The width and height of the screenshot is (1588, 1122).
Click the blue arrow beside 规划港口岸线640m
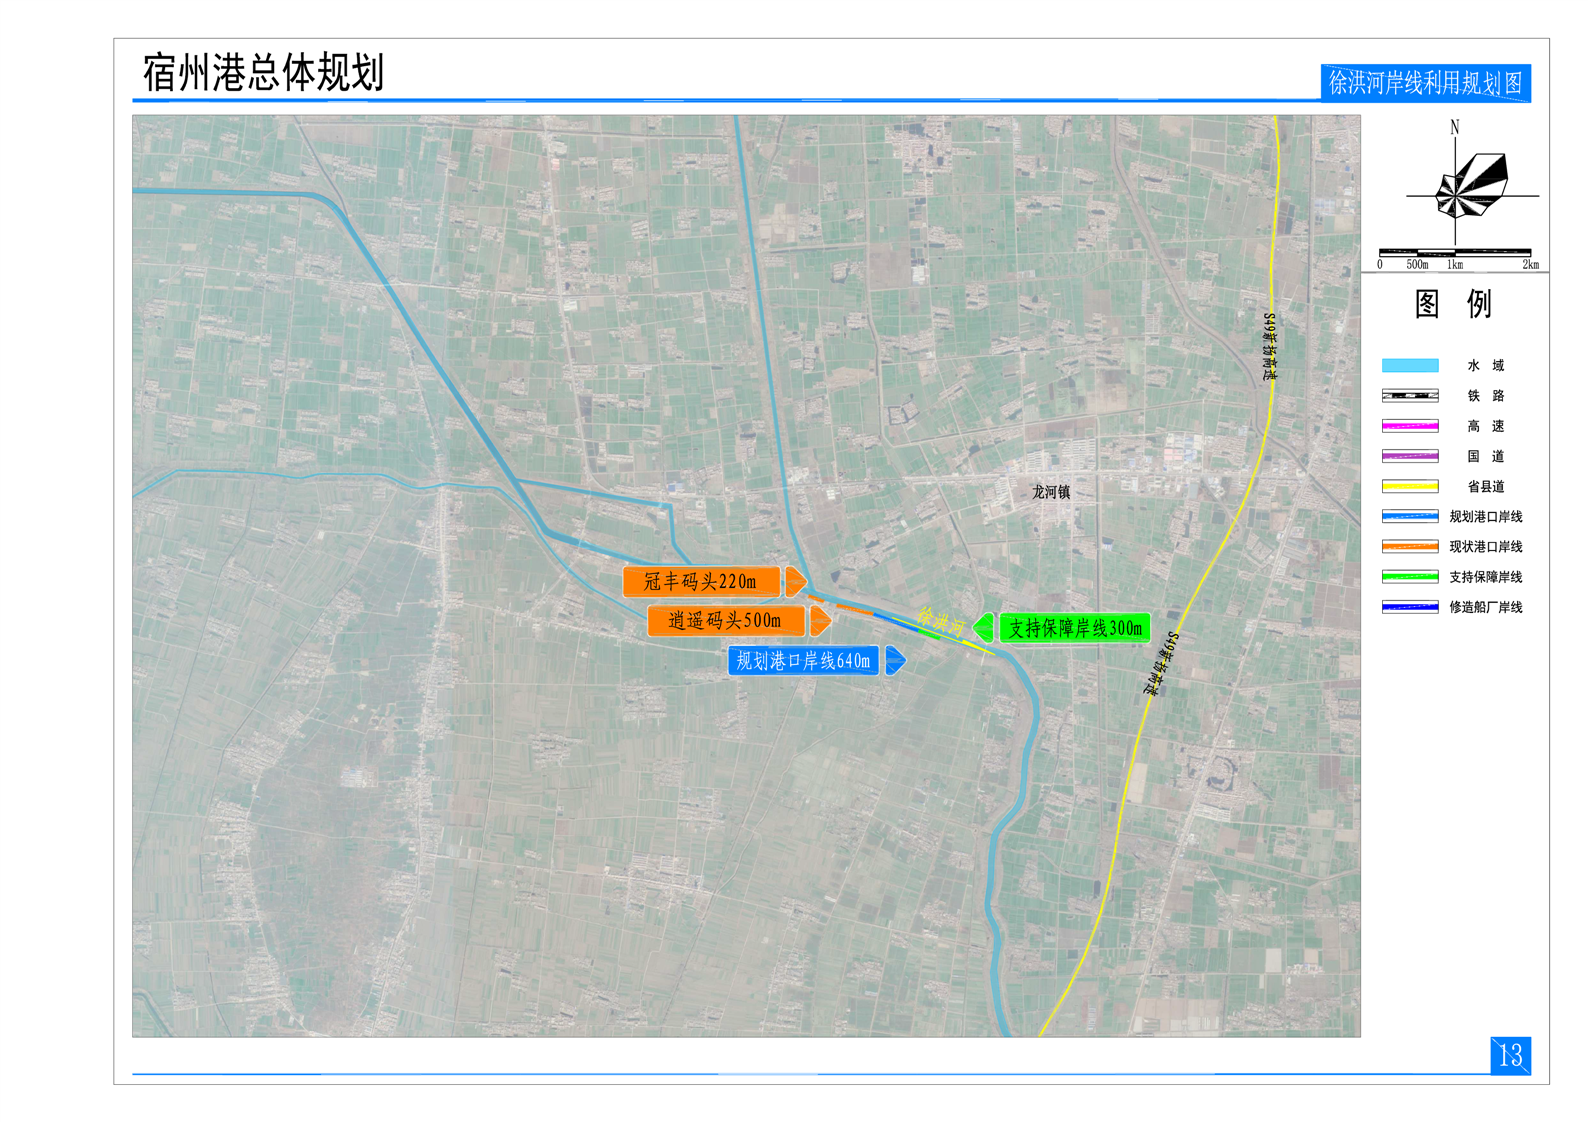pyautogui.click(x=895, y=660)
